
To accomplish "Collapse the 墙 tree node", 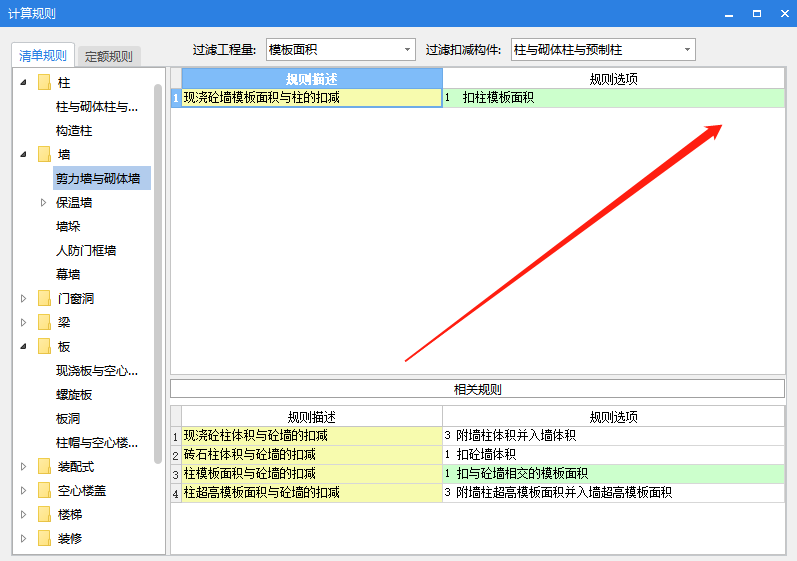I will coord(23,154).
